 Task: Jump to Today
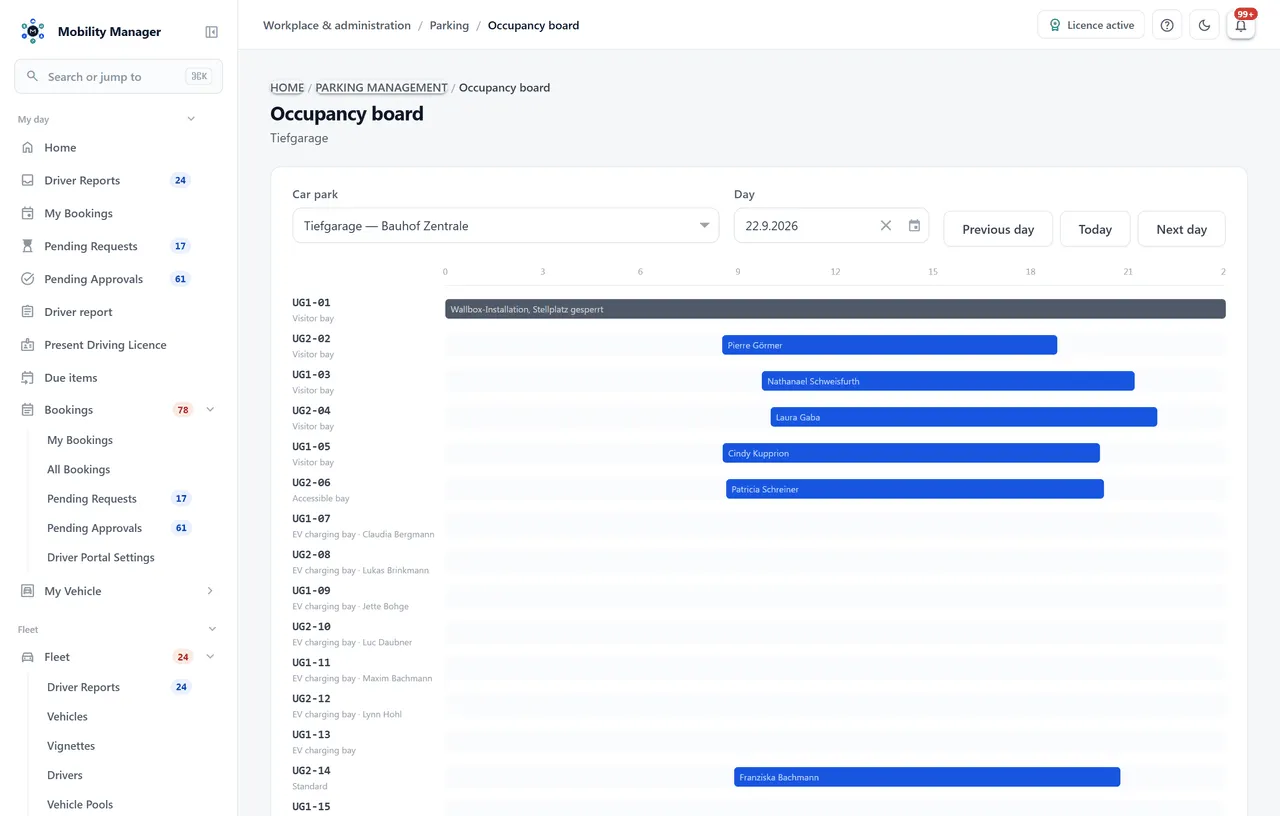point(1095,229)
